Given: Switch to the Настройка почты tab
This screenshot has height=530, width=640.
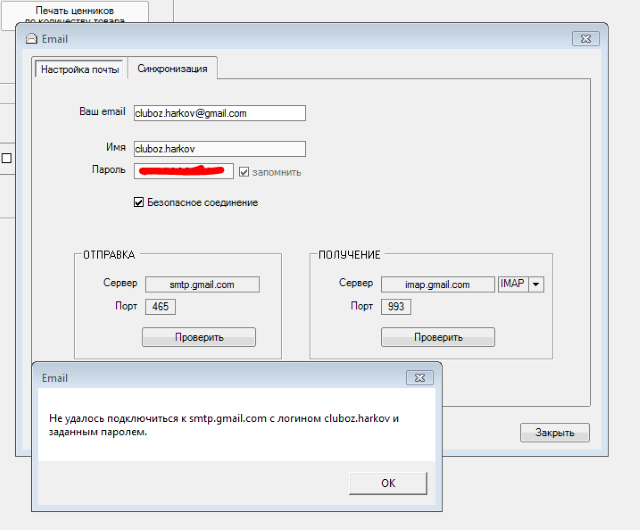Looking at the screenshot, I should 80,69.
